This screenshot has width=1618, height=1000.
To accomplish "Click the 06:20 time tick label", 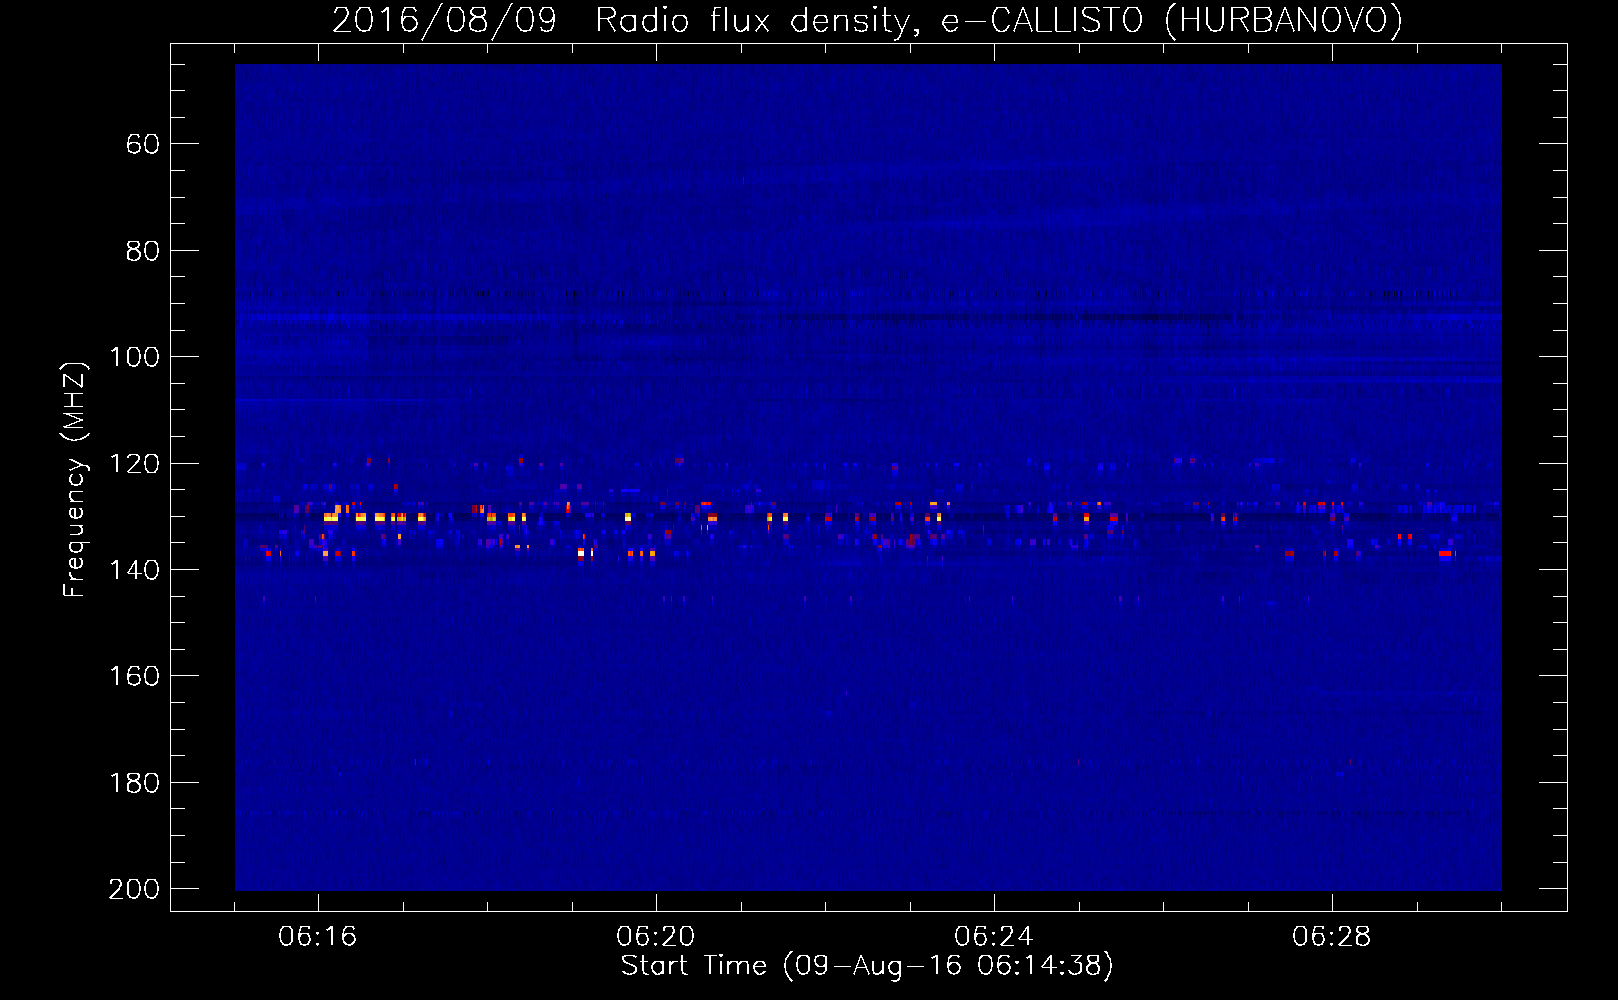I will coord(656,937).
